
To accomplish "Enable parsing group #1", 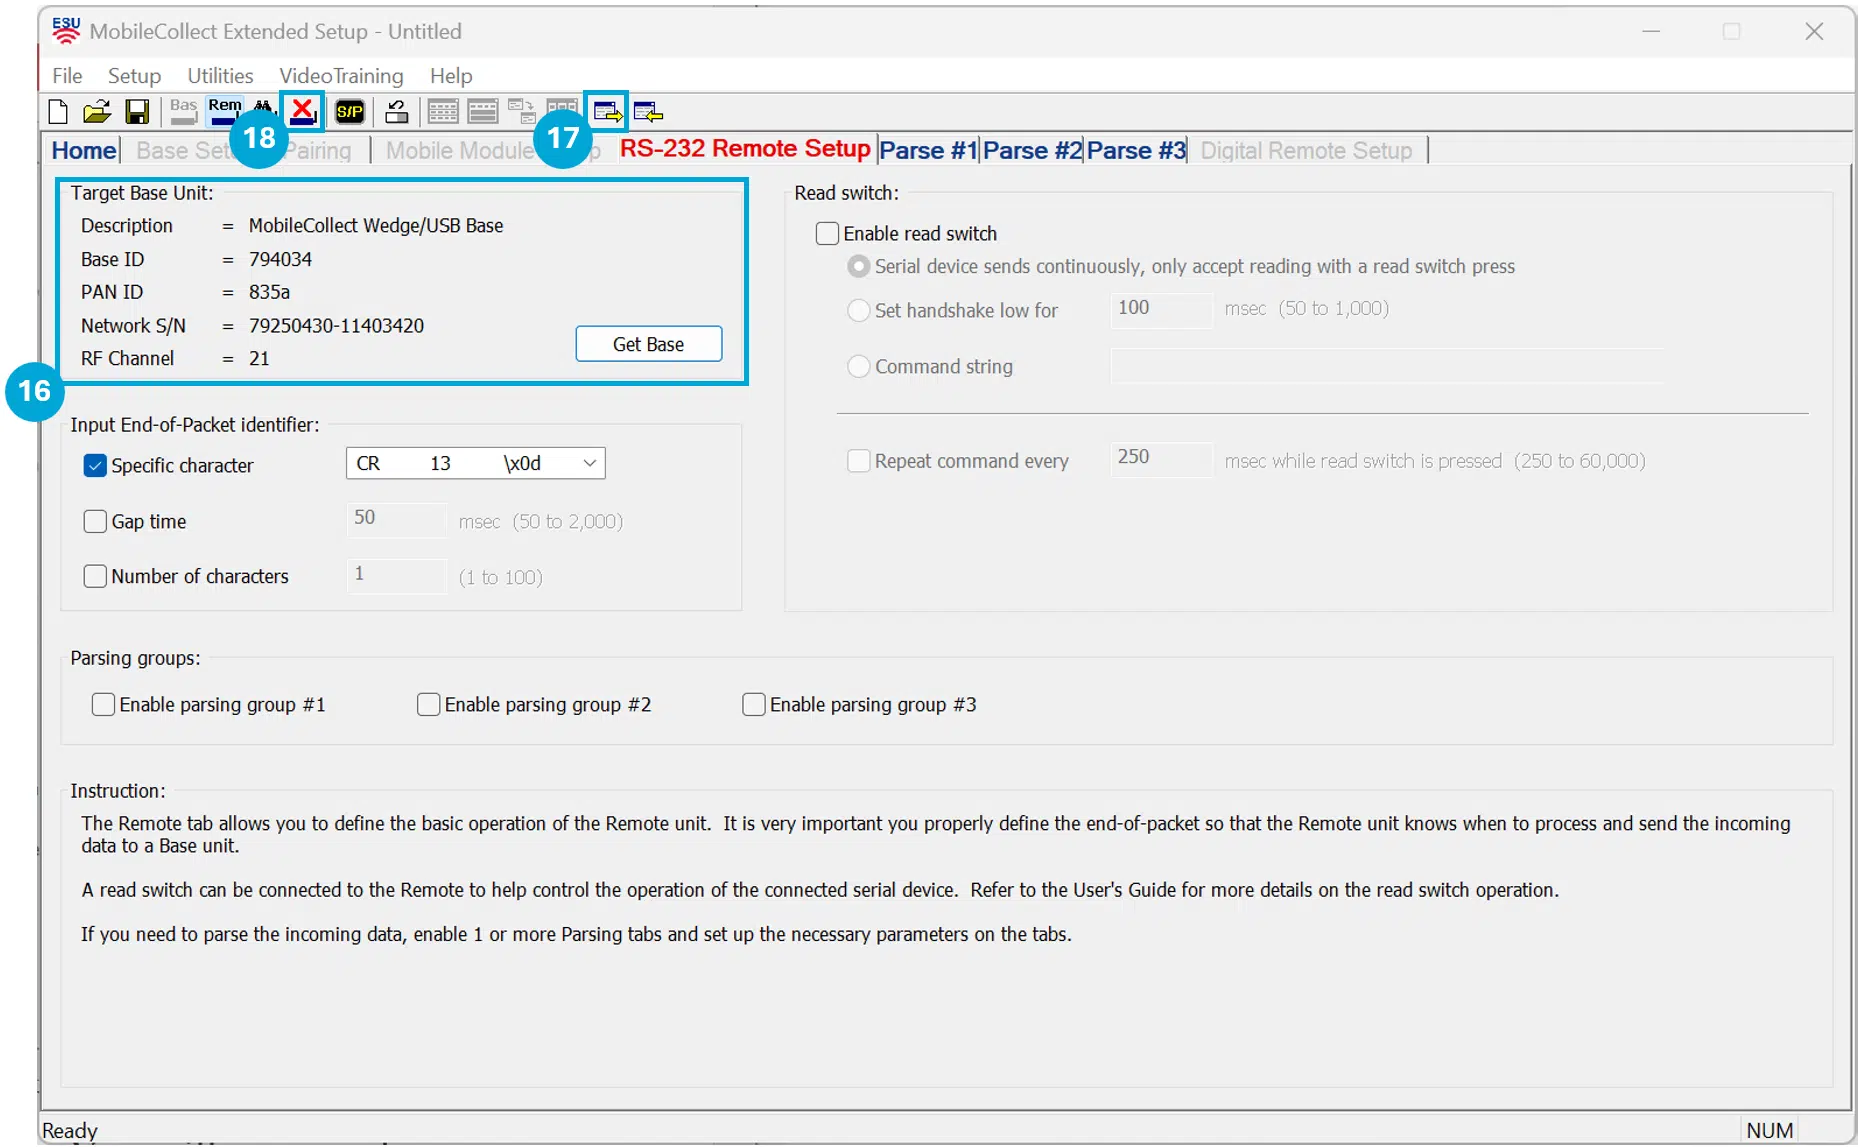I will (103, 705).
